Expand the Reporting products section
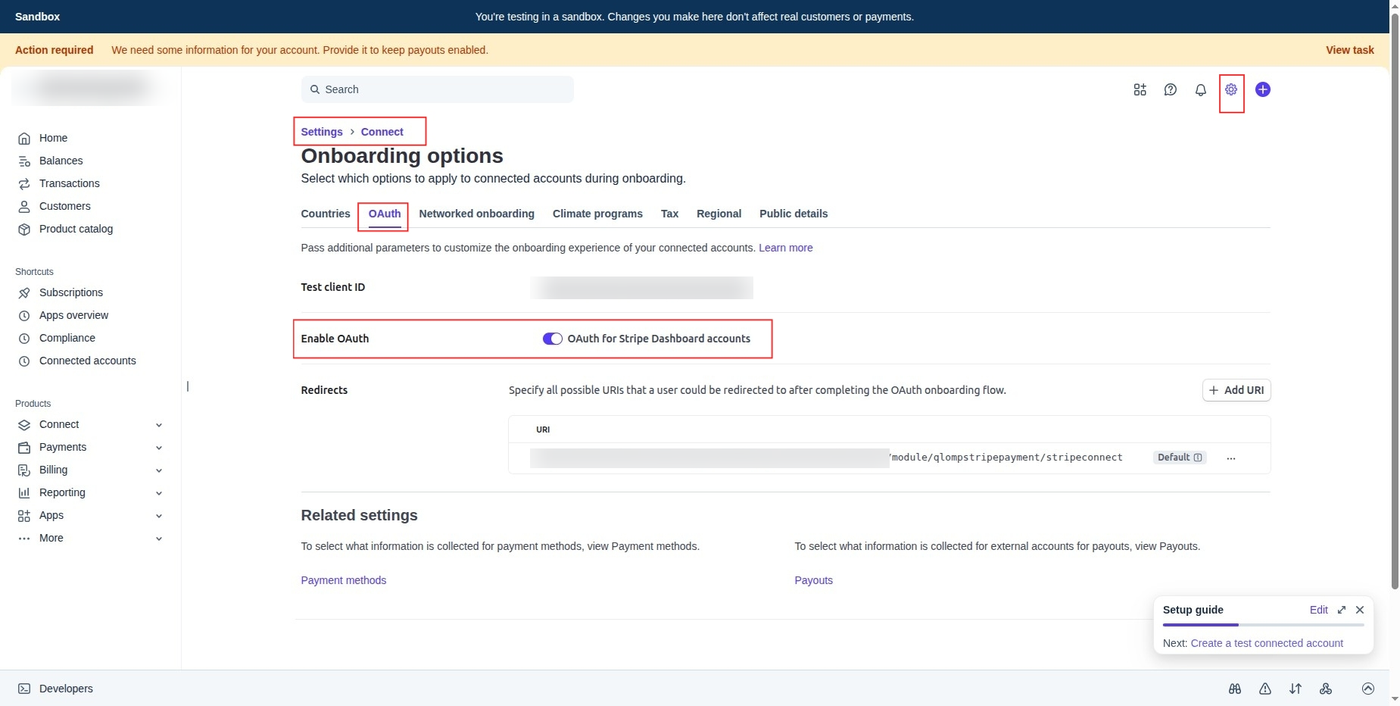 point(159,493)
